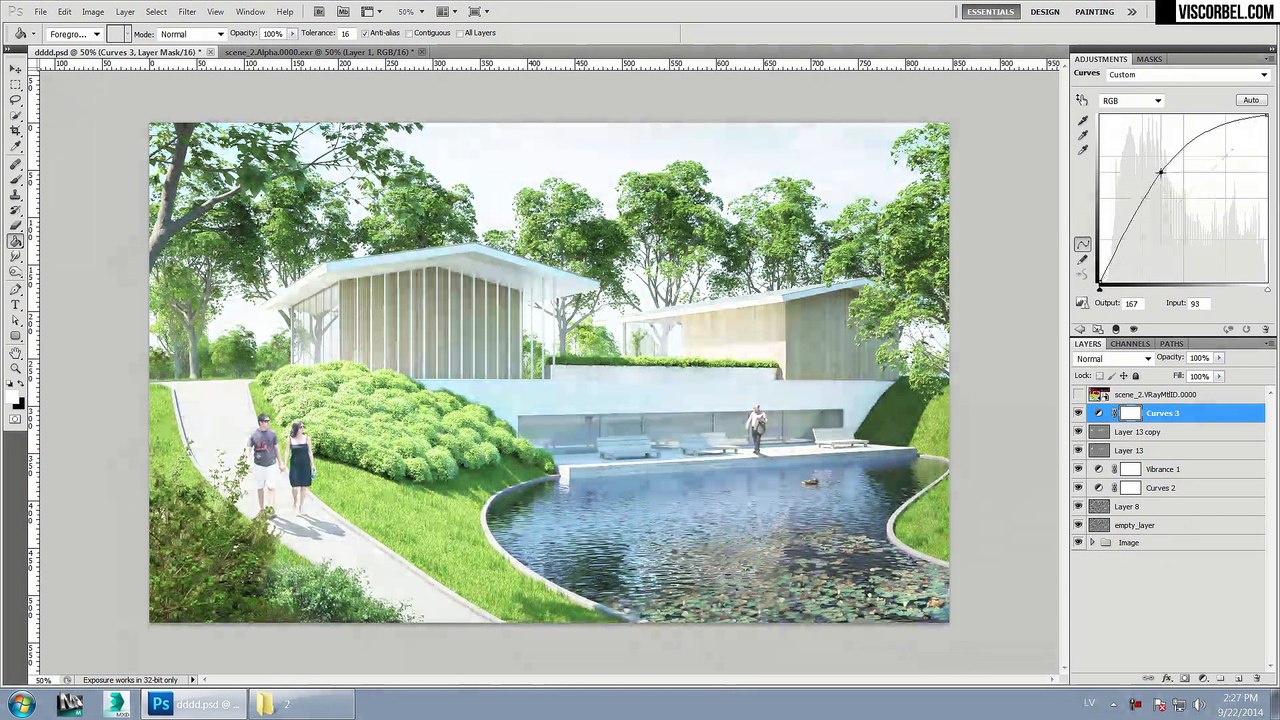This screenshot has width=1280, height=720.
Task: Open options bar Opacity dropdown arrow
Action: pyautogui.click(x=291, y=34)
